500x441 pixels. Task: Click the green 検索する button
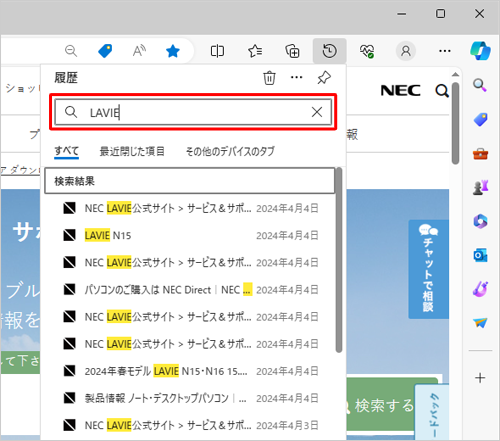[x=383, y=406]
